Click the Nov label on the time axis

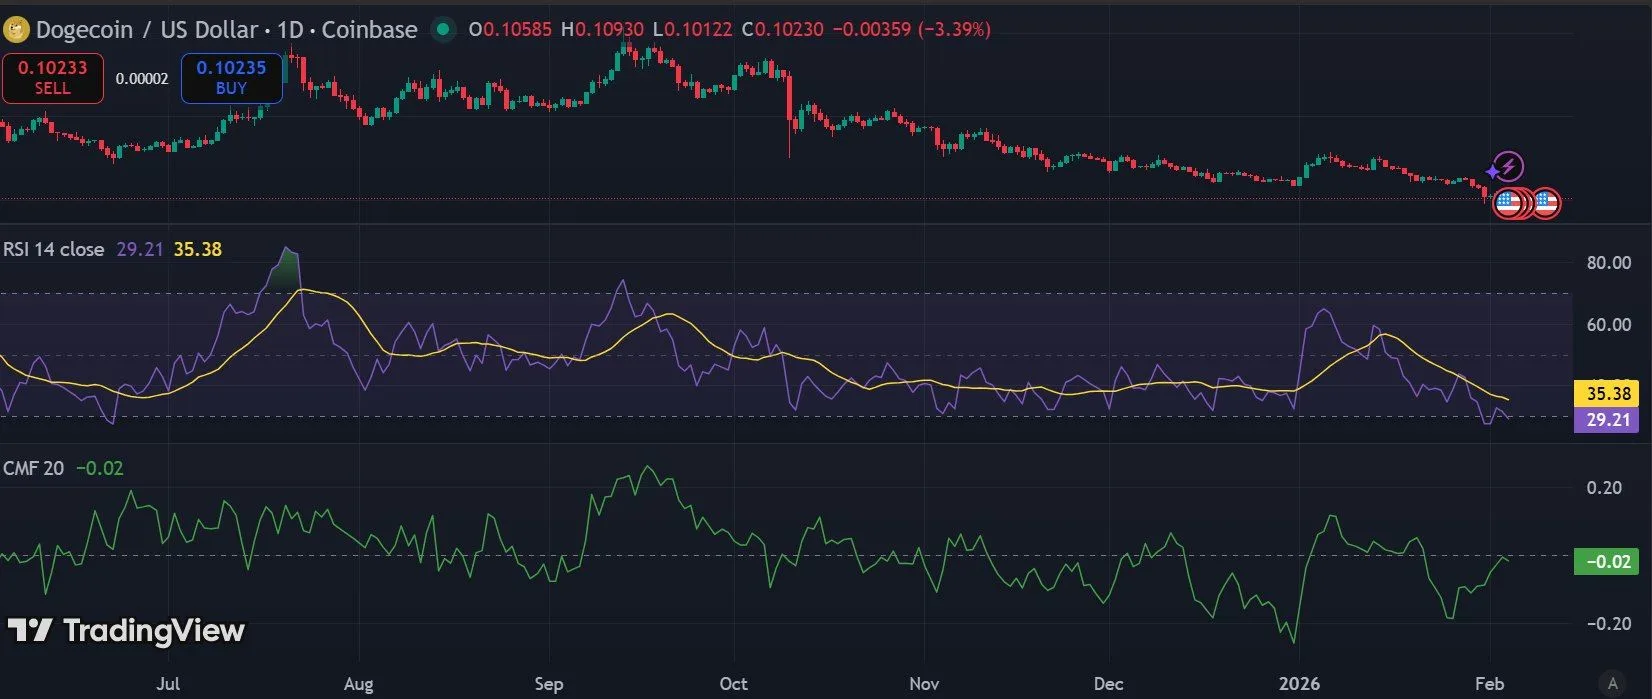click(924, 684)
